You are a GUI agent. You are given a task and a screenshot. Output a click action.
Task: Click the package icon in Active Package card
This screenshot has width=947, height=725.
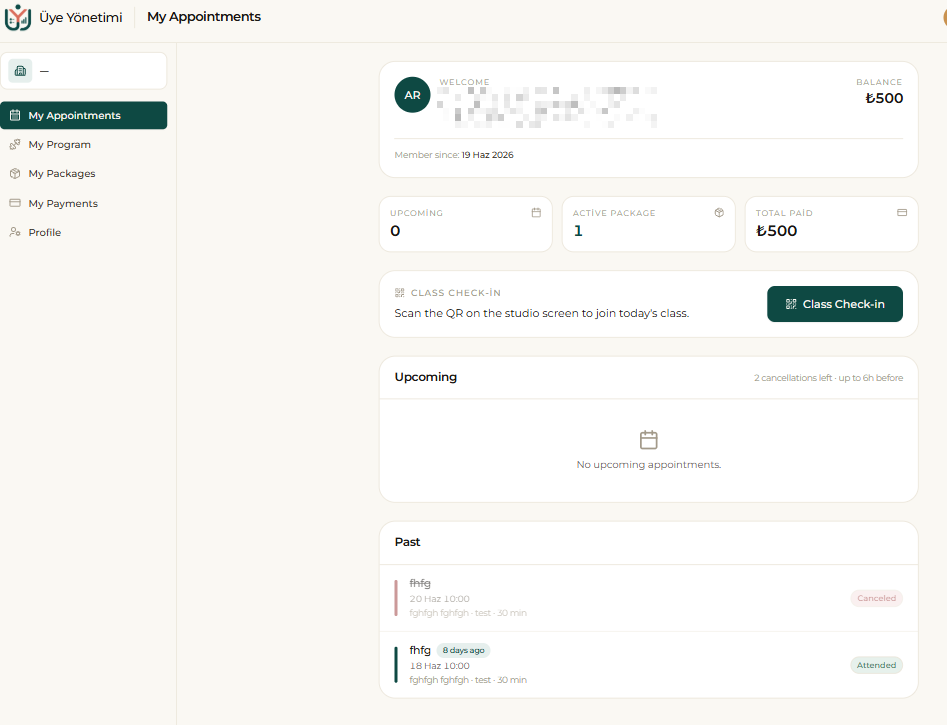click(x=719, y=213)
